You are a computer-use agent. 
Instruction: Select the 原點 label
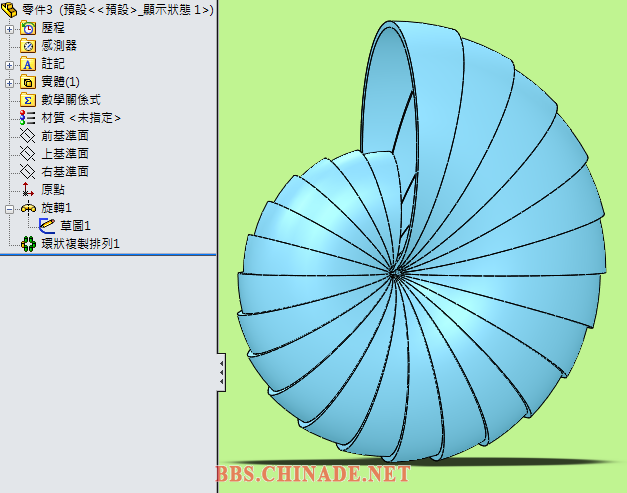click(53, 190)
